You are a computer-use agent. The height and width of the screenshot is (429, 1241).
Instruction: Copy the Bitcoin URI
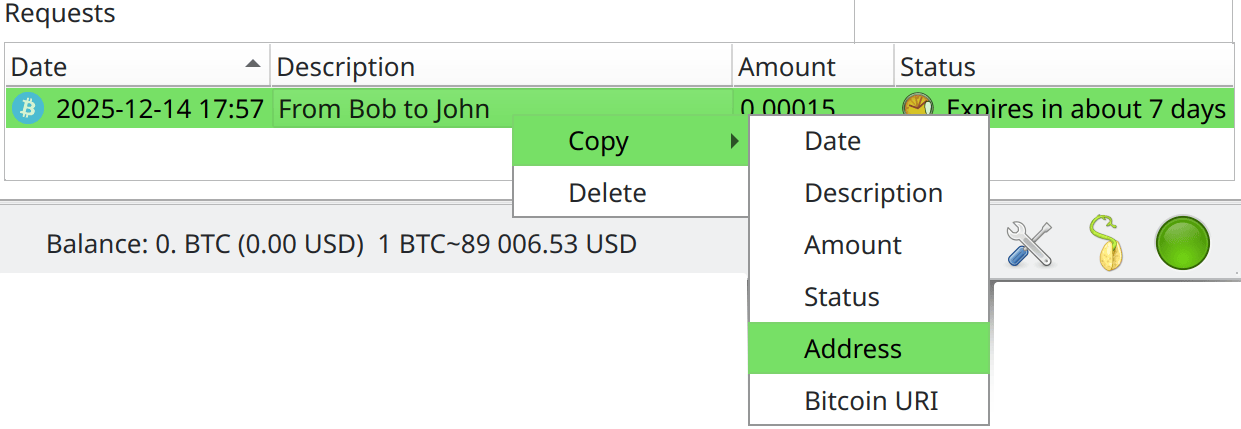tap(871, 401)
